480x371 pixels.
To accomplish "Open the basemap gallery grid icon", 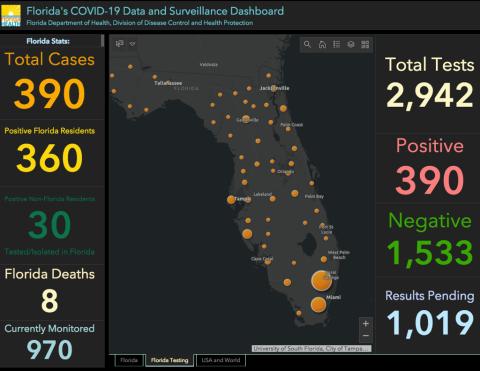I will click(365, 44).
